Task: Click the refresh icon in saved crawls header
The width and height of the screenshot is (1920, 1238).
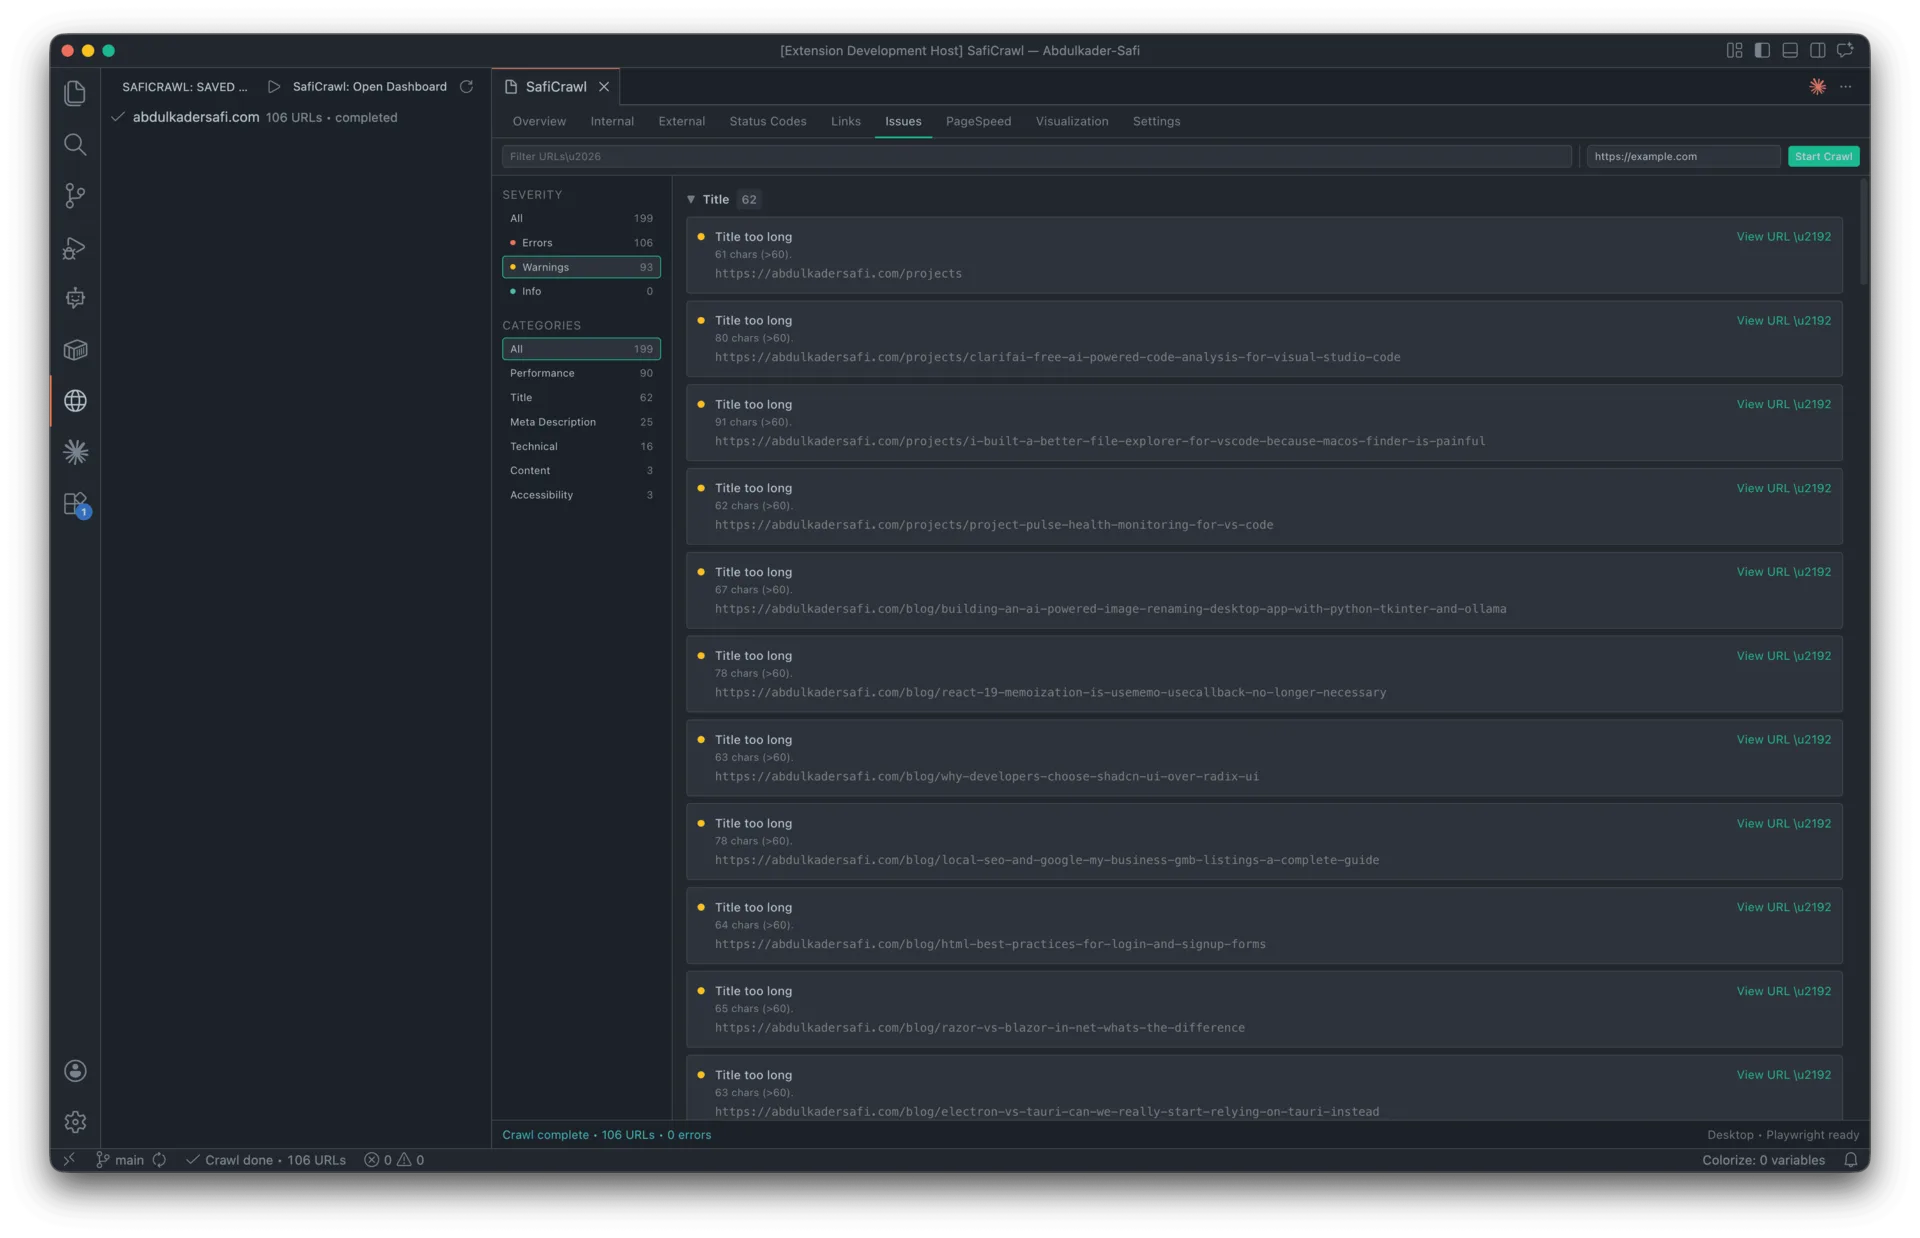Action: click(466, 87)
